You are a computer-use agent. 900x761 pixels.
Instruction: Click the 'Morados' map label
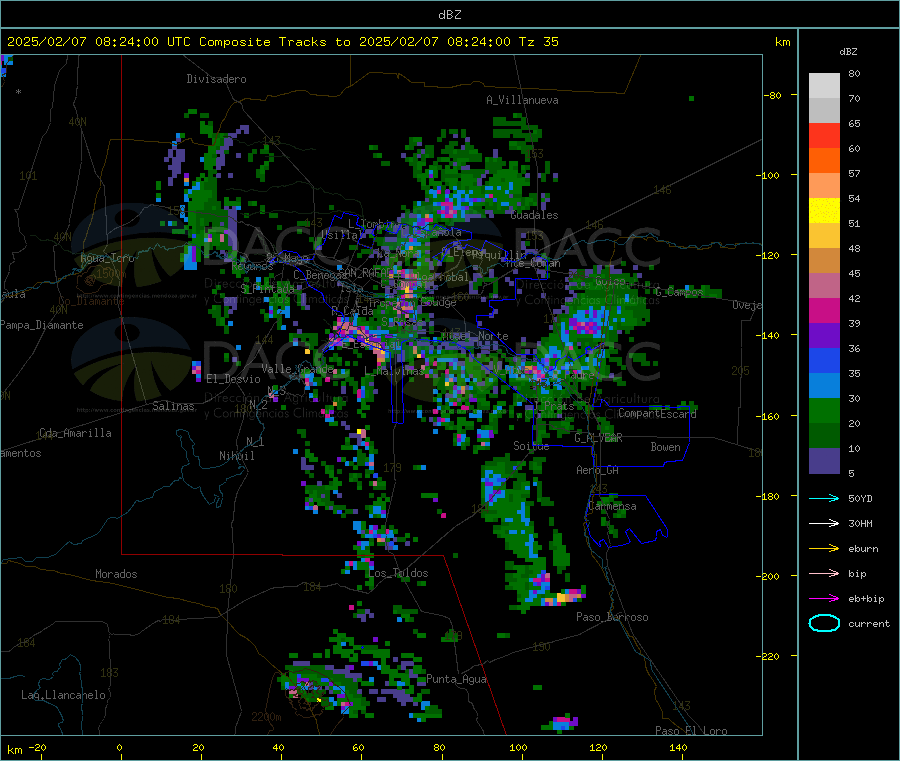[x=116, y=574]
